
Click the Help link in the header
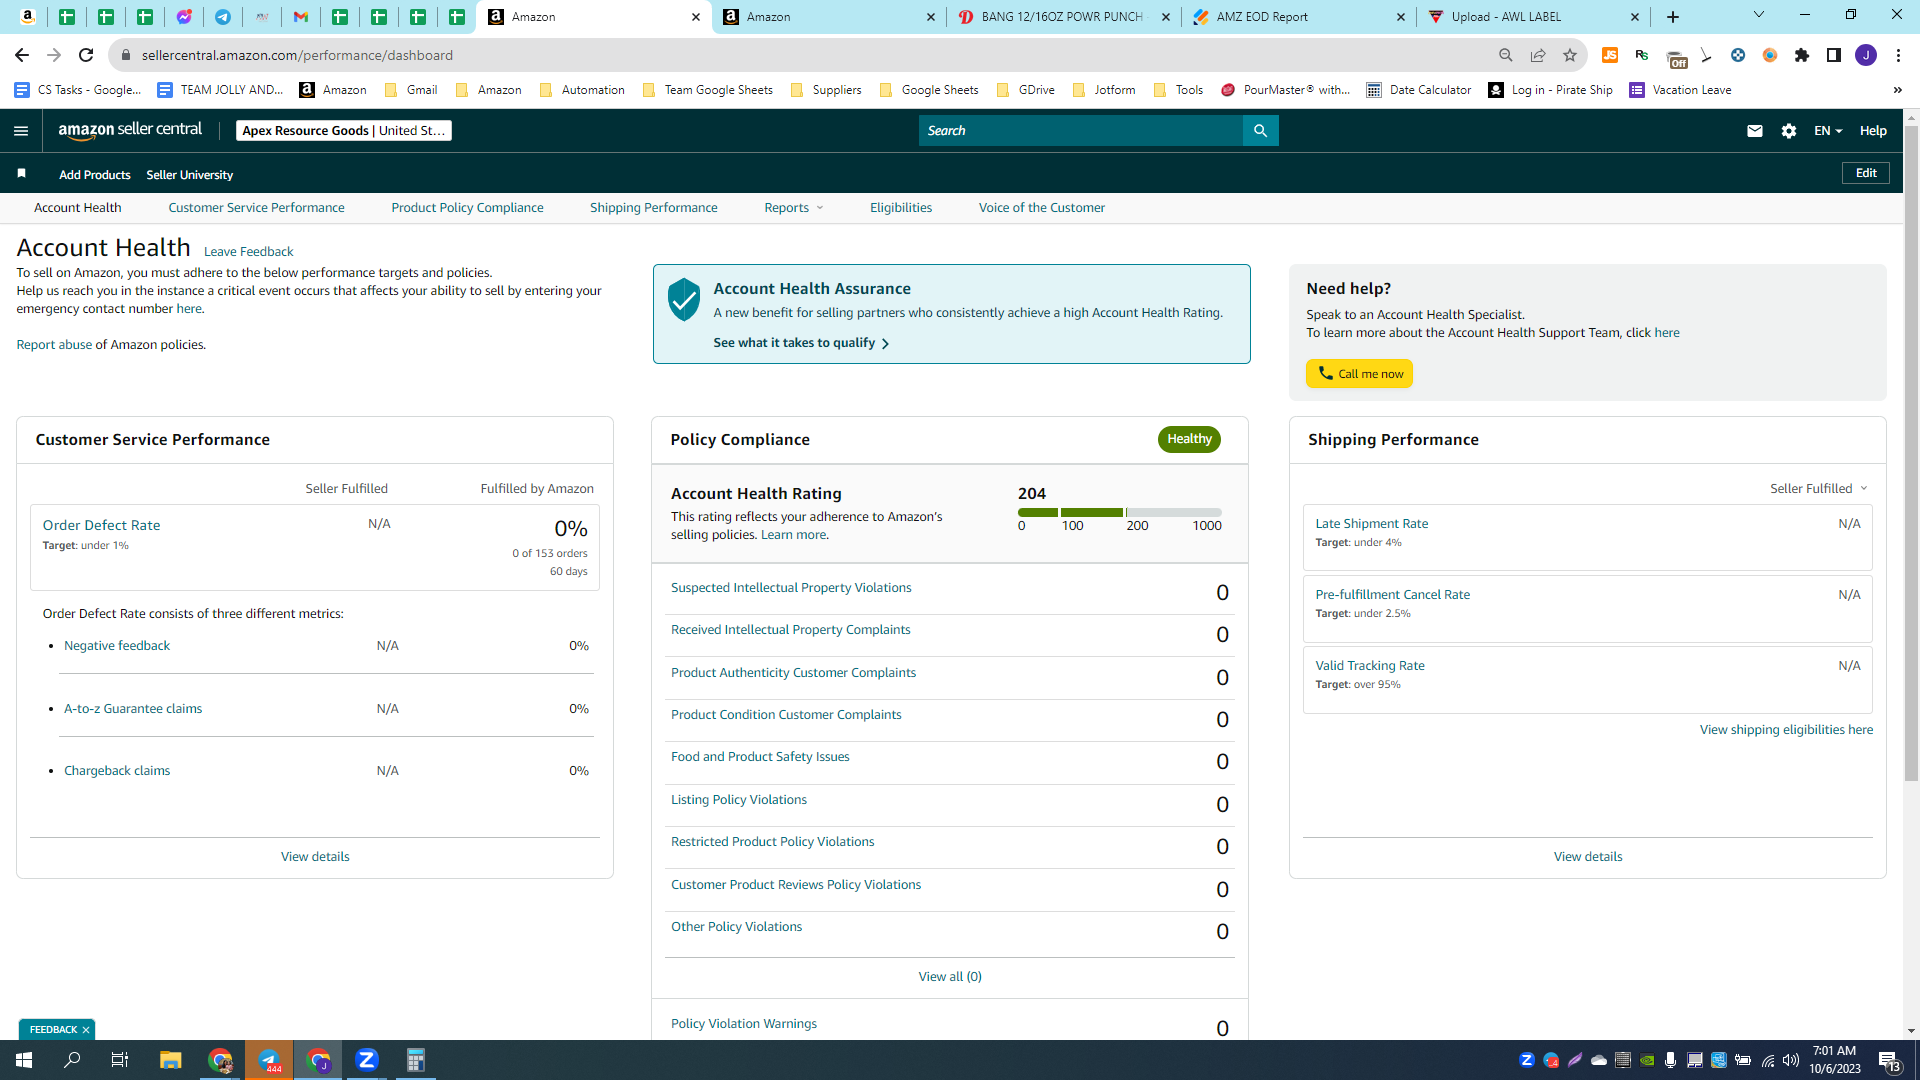pos(1873,131)
